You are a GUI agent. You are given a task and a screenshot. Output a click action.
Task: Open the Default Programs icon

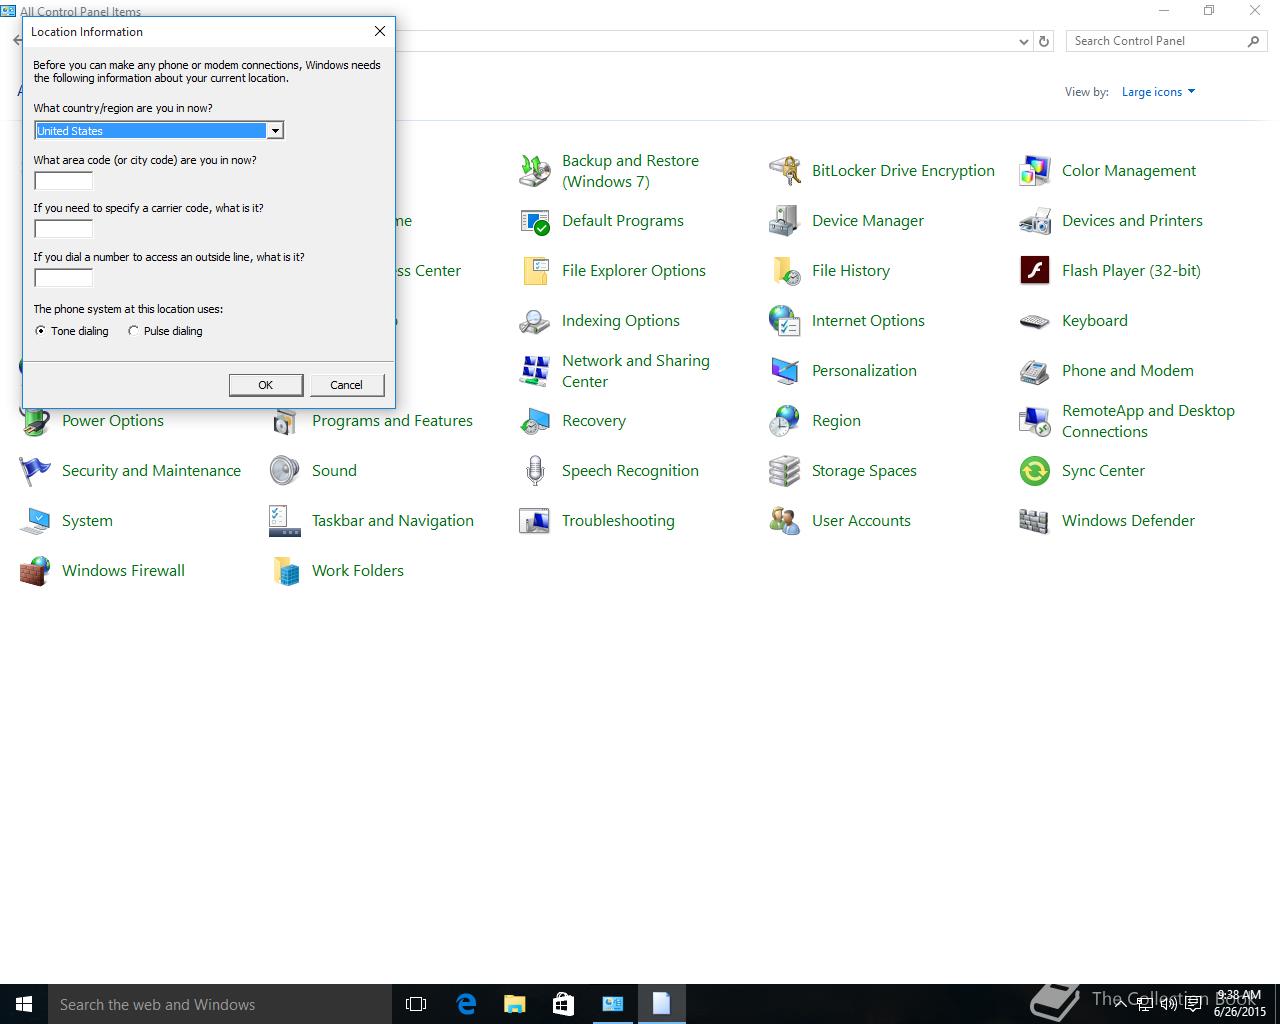click(535, 221)
